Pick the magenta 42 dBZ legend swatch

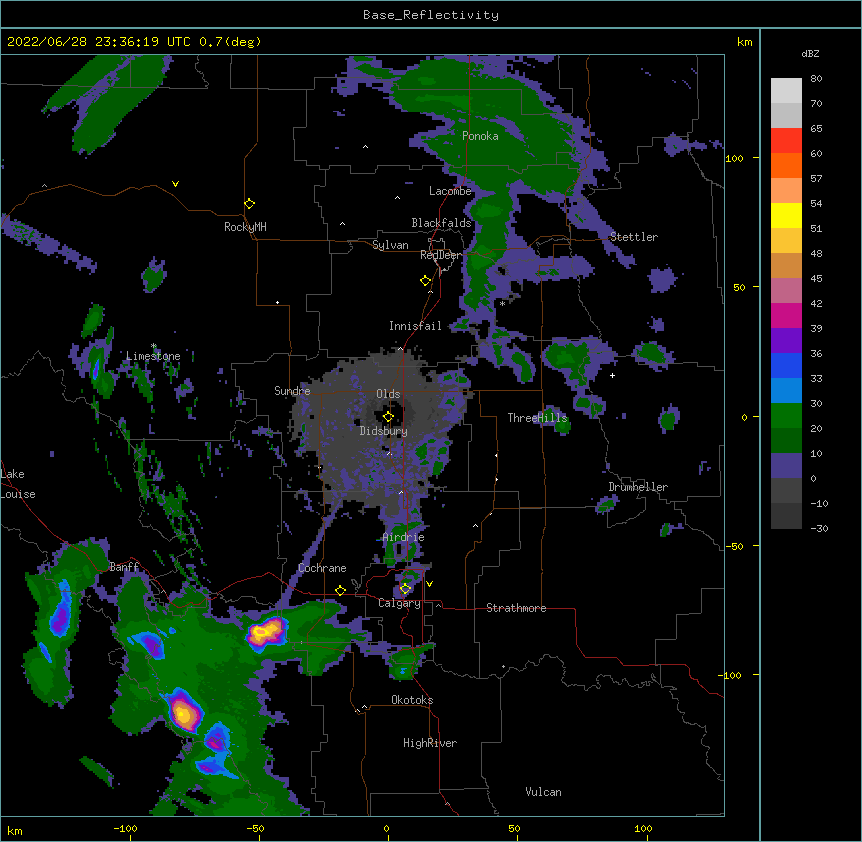786,315
